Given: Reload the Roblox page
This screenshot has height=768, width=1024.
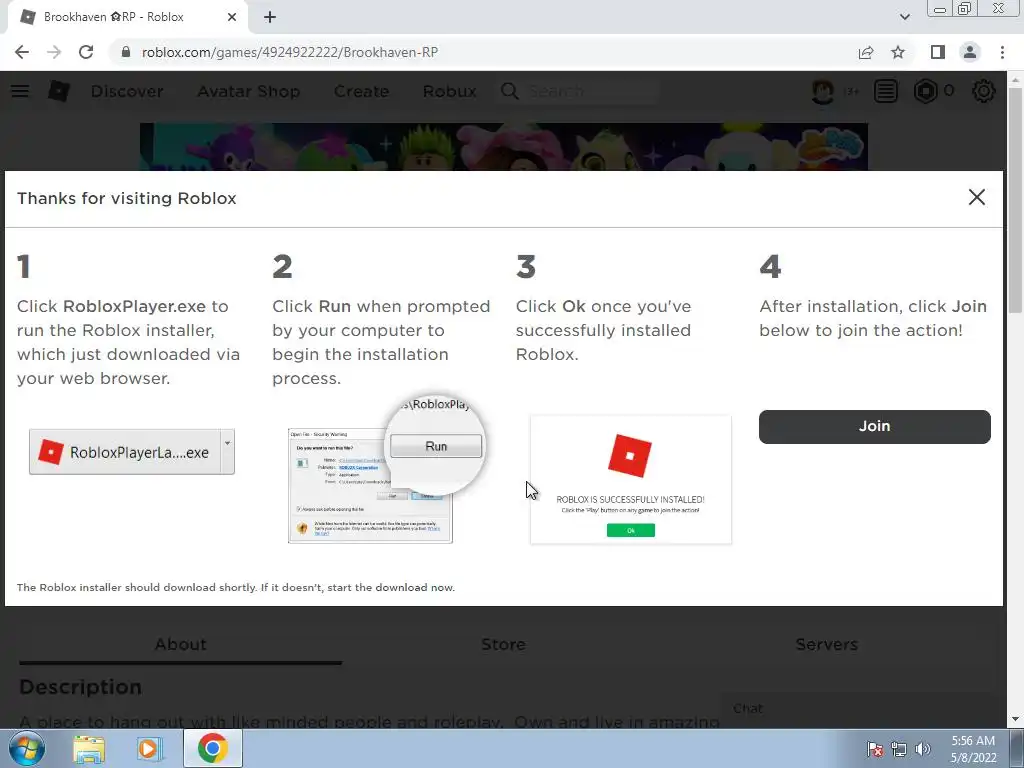Looking at the screenshot, I should 86,52.
